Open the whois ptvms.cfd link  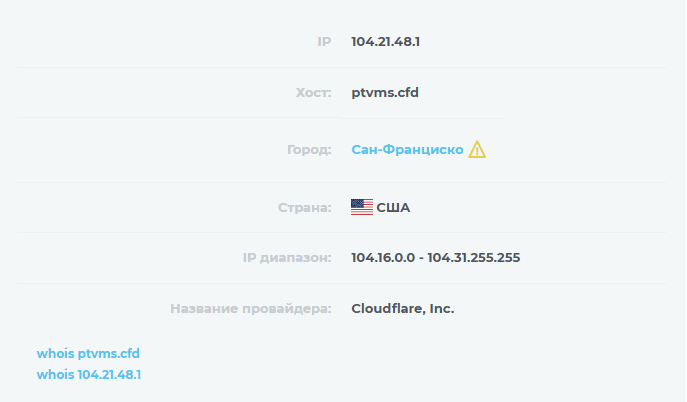click(88, 354)
